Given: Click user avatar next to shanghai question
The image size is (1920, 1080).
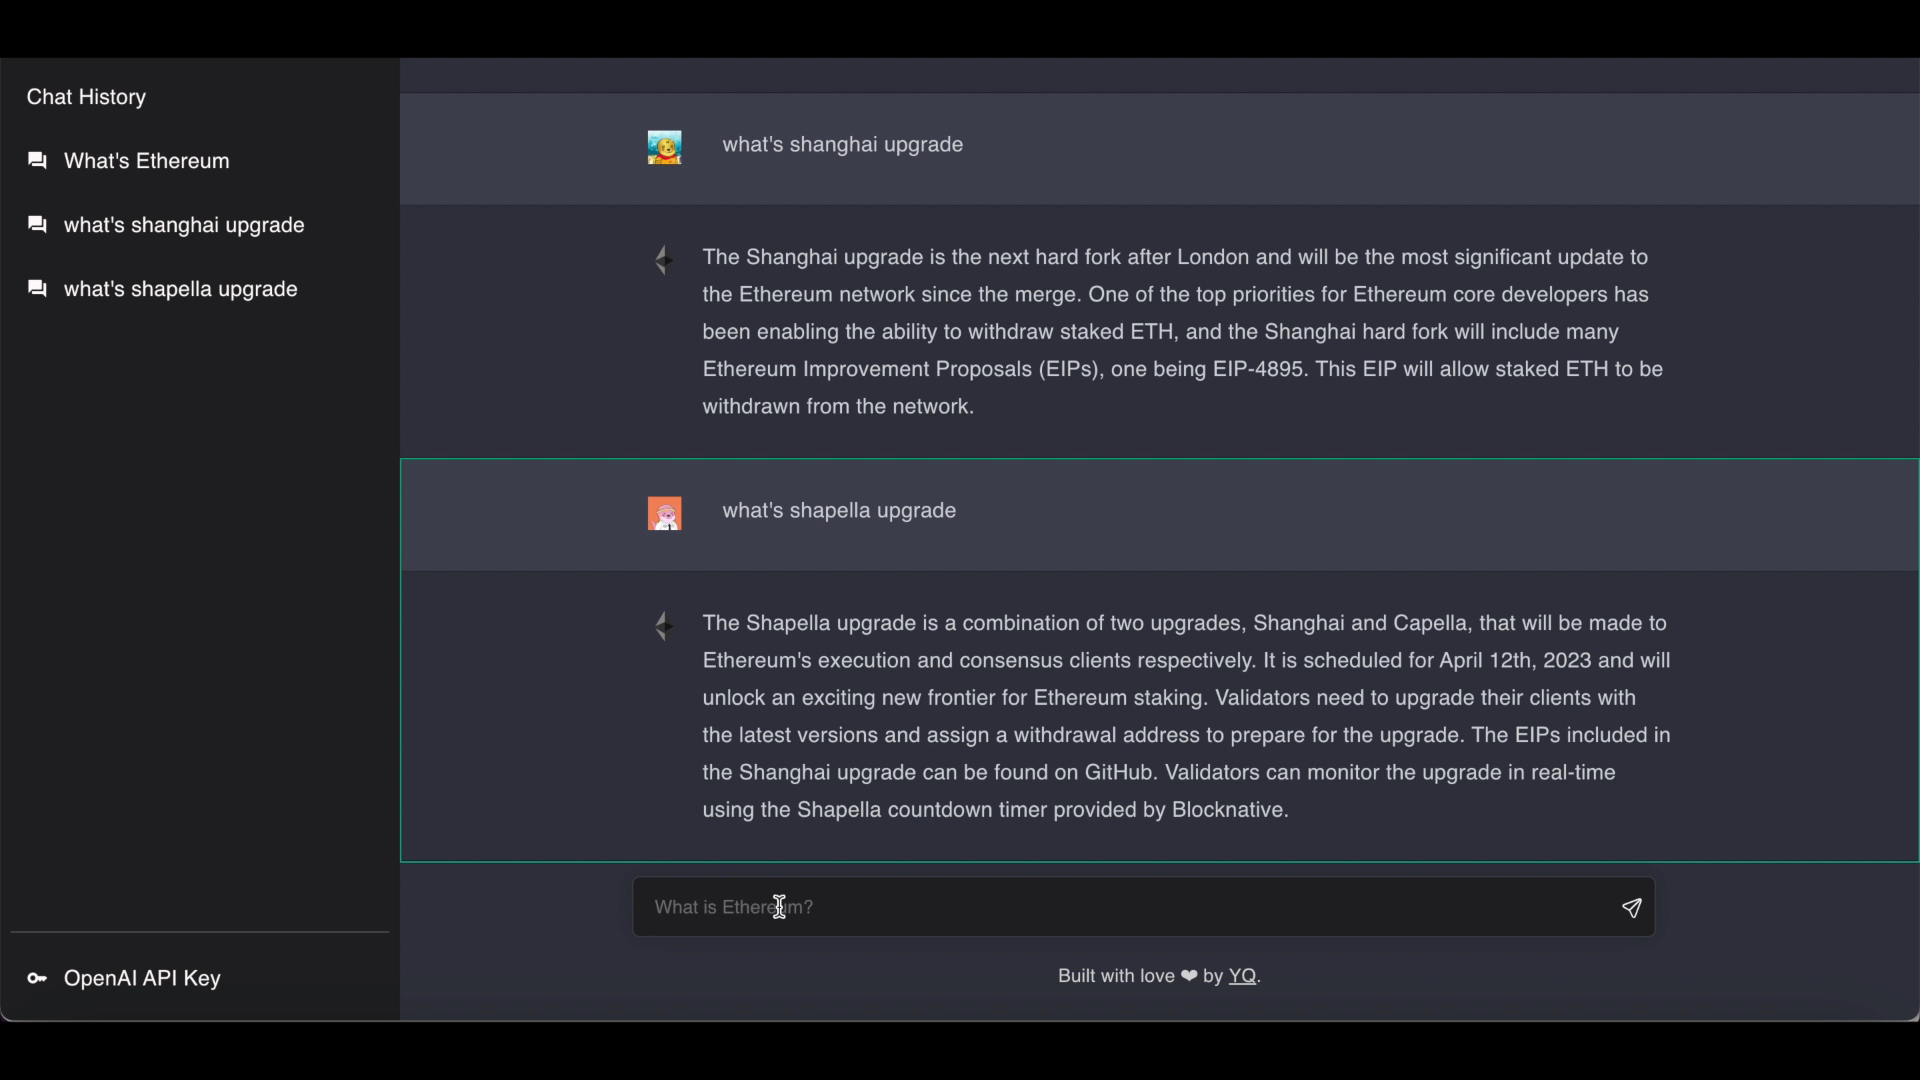Looking at the screenshot, I should (x=665, y=148).
